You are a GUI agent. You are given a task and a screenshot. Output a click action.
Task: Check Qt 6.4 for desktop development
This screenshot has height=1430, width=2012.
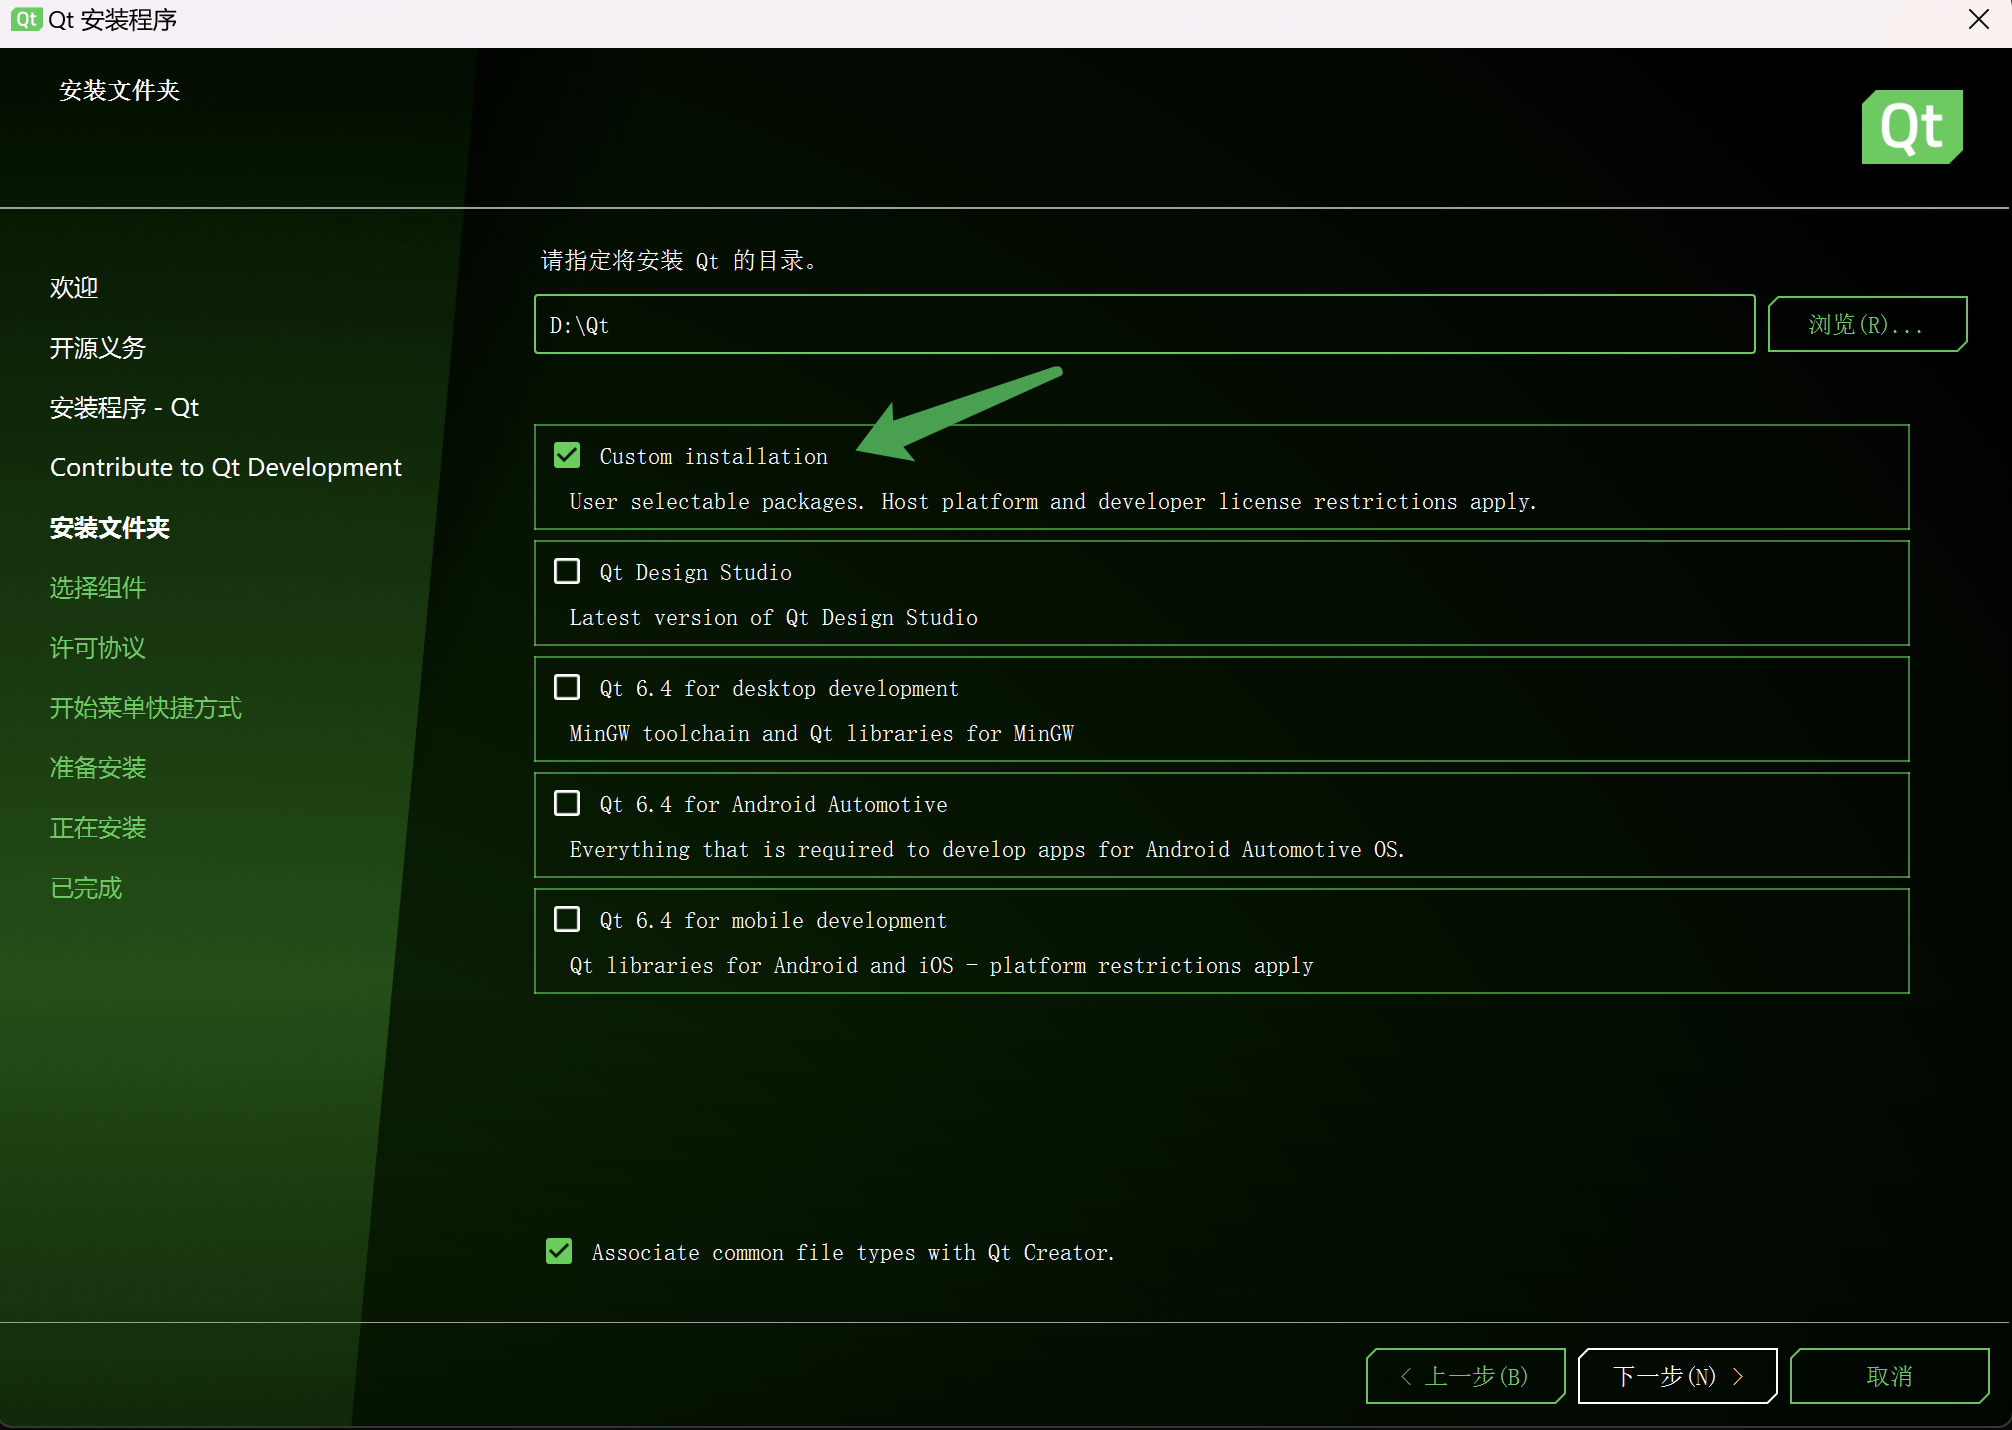pyautogui.click(x=567, y=688)
